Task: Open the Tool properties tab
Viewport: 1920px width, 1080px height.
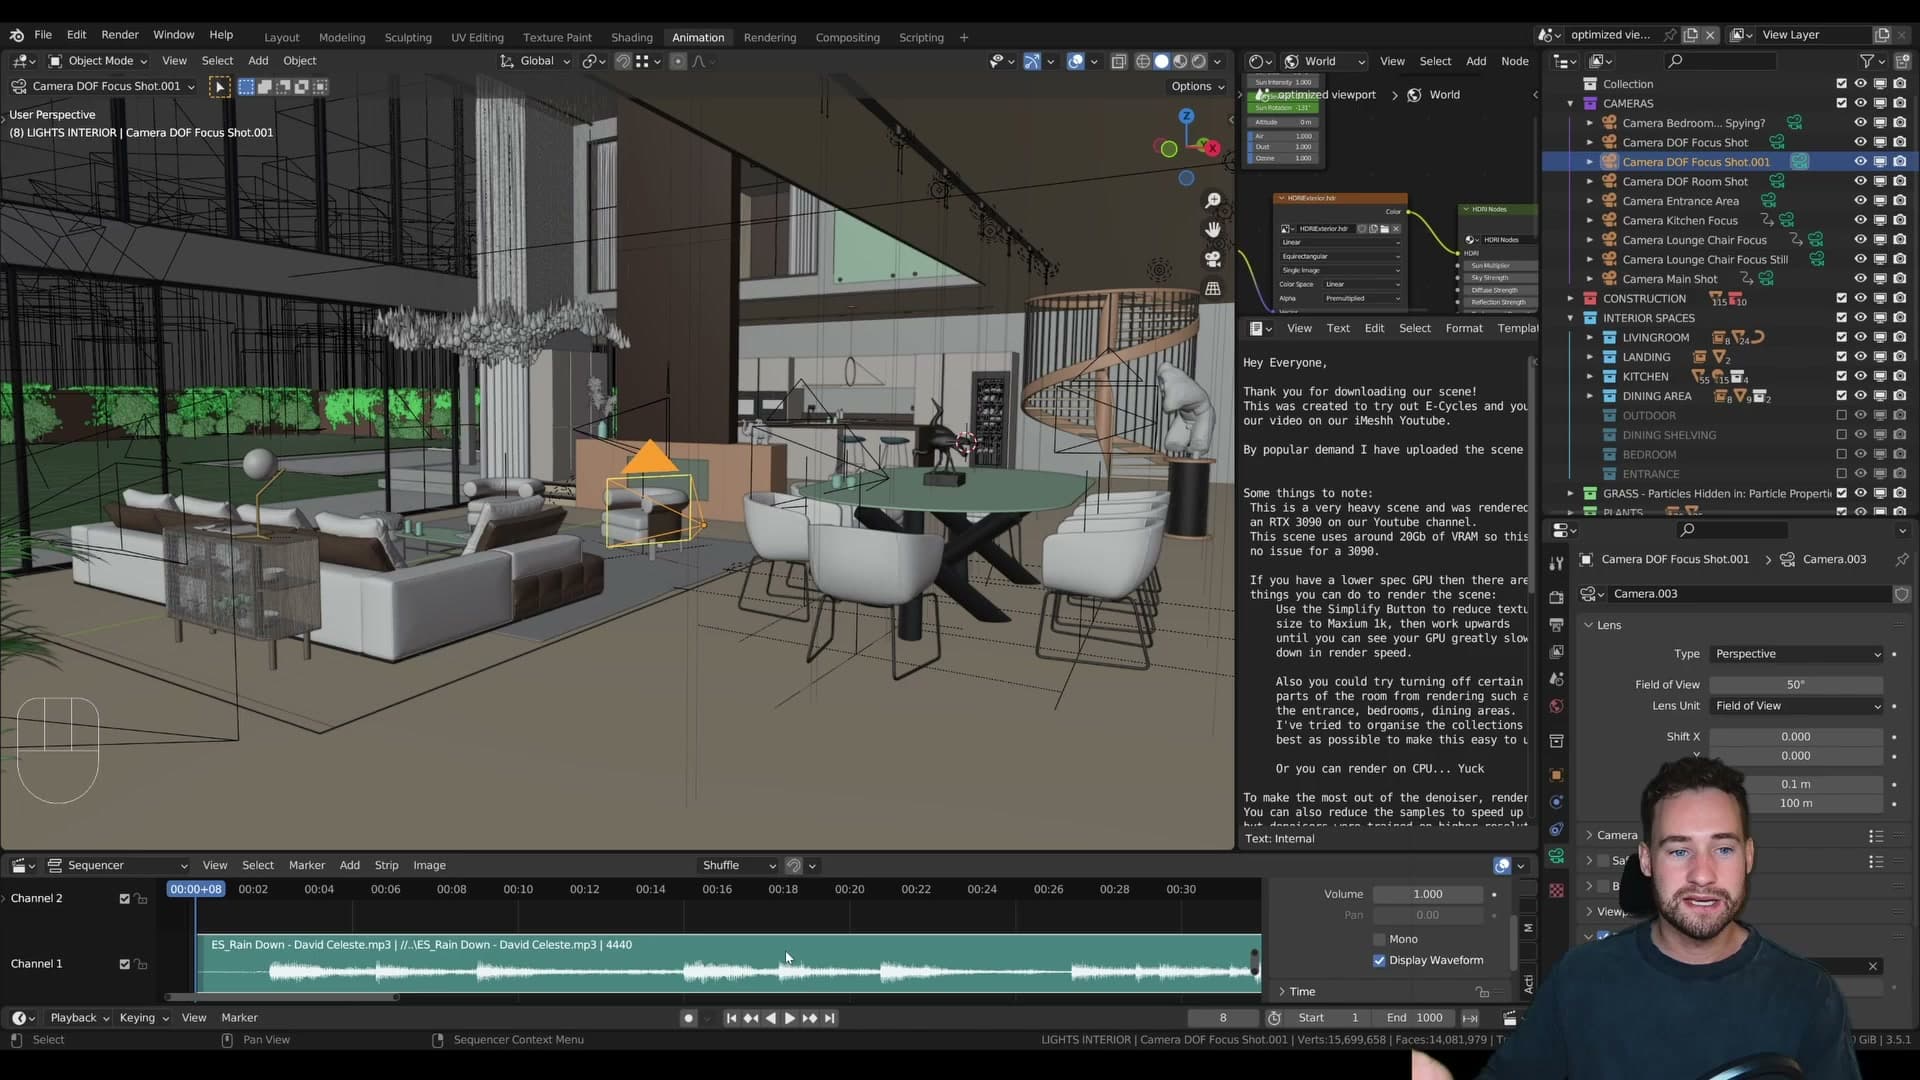Action: 1556,564
